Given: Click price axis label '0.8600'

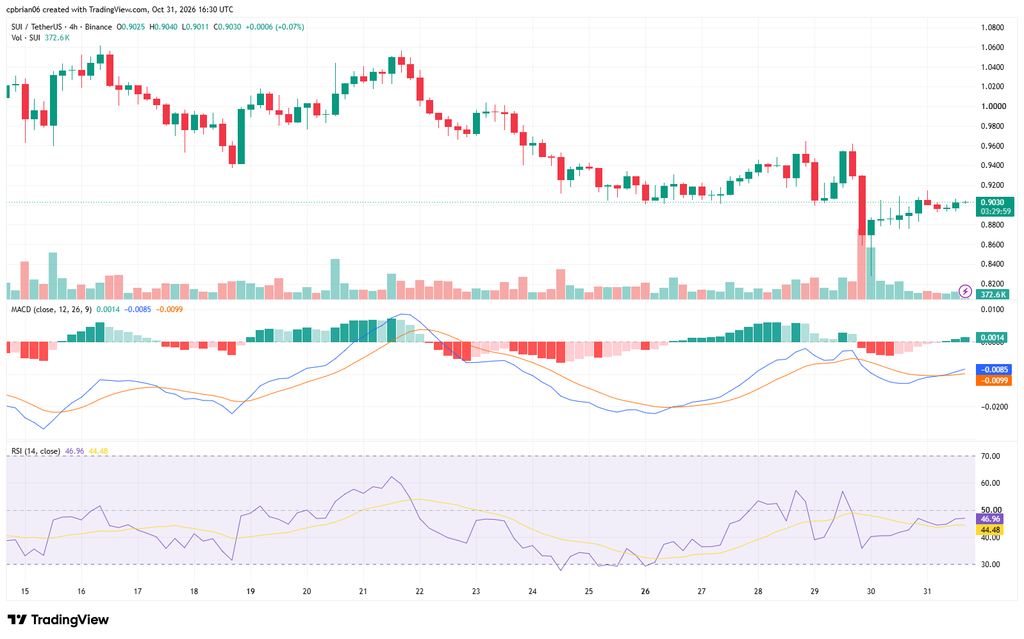Looking at the screenshot, I should pyautogui.click(x=992, y=245).
